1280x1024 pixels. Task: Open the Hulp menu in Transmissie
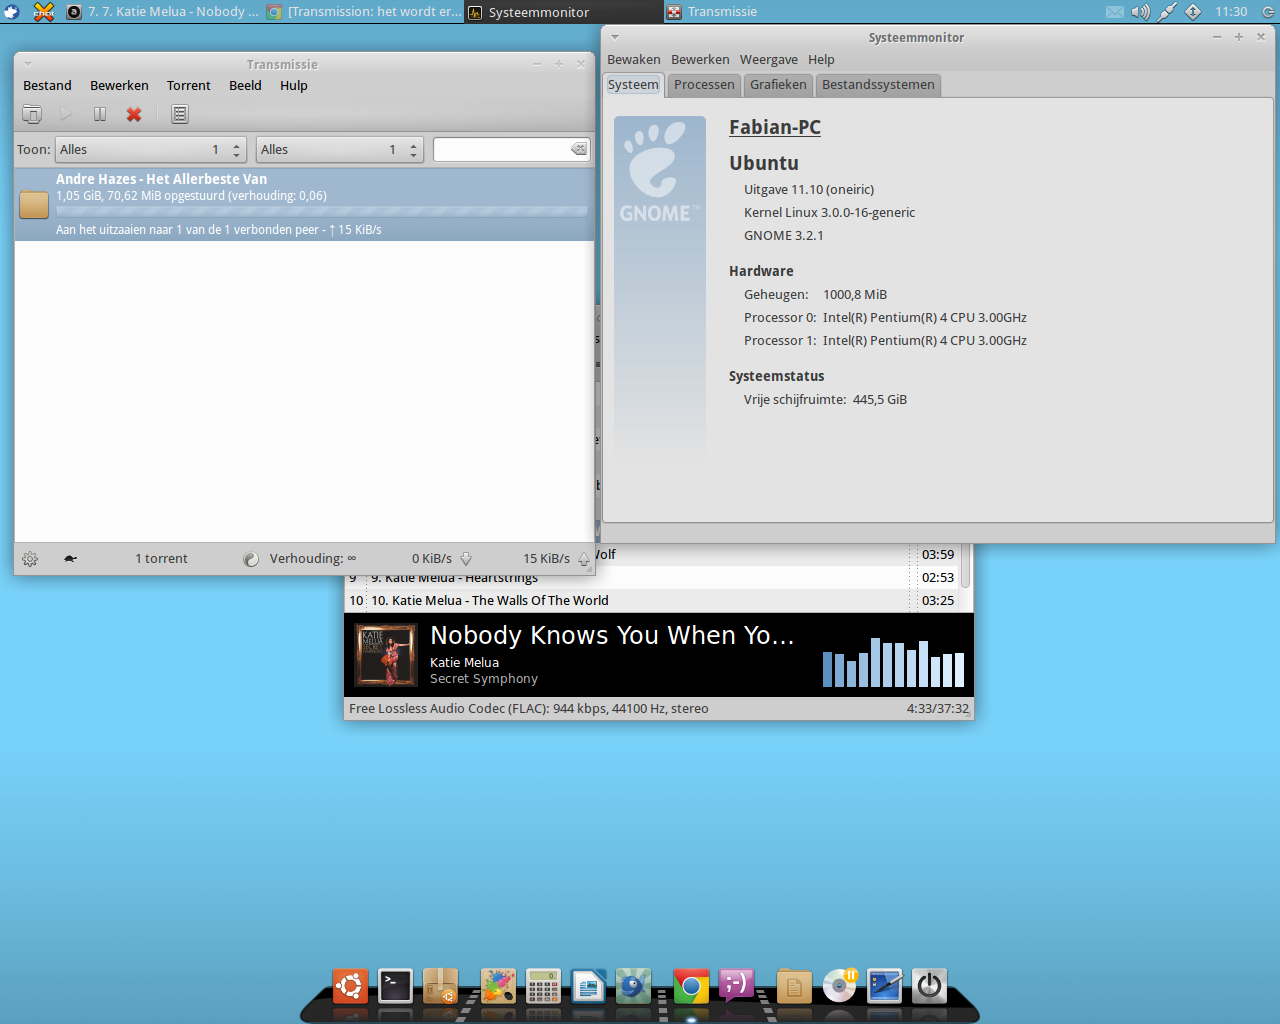pos(294,86)
